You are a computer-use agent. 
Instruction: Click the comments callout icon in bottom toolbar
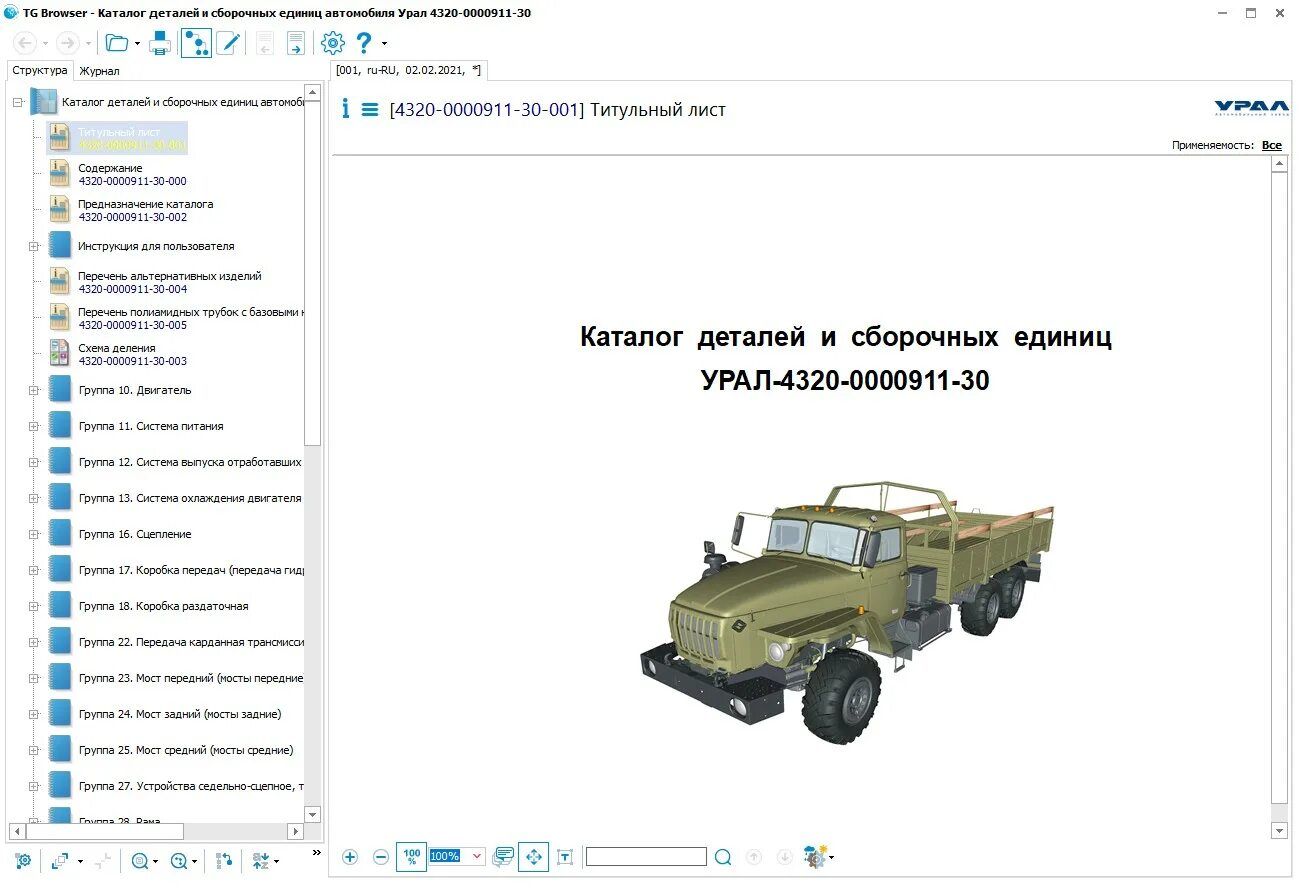[x=502, y=856]
